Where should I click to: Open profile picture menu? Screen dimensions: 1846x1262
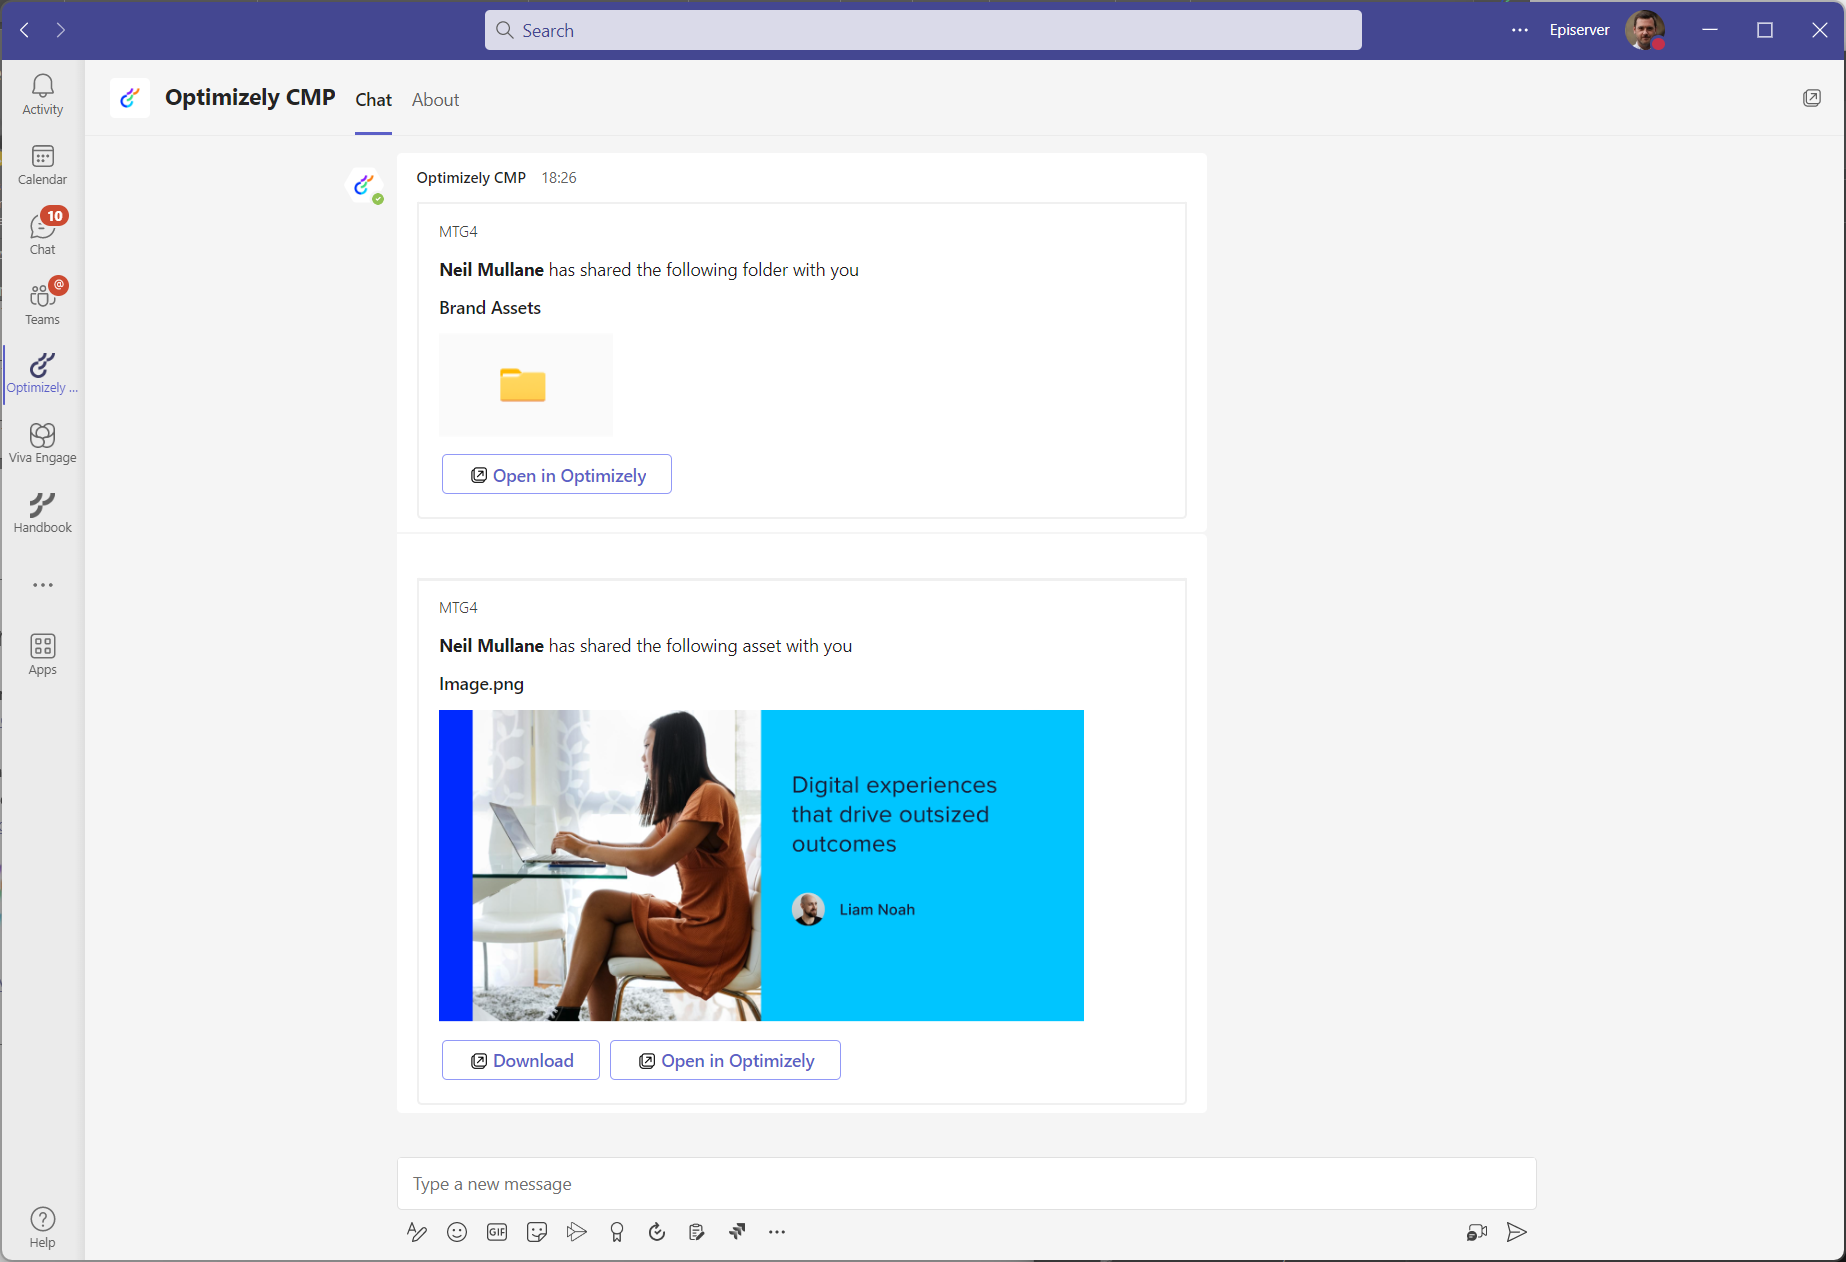[1645, 30]
